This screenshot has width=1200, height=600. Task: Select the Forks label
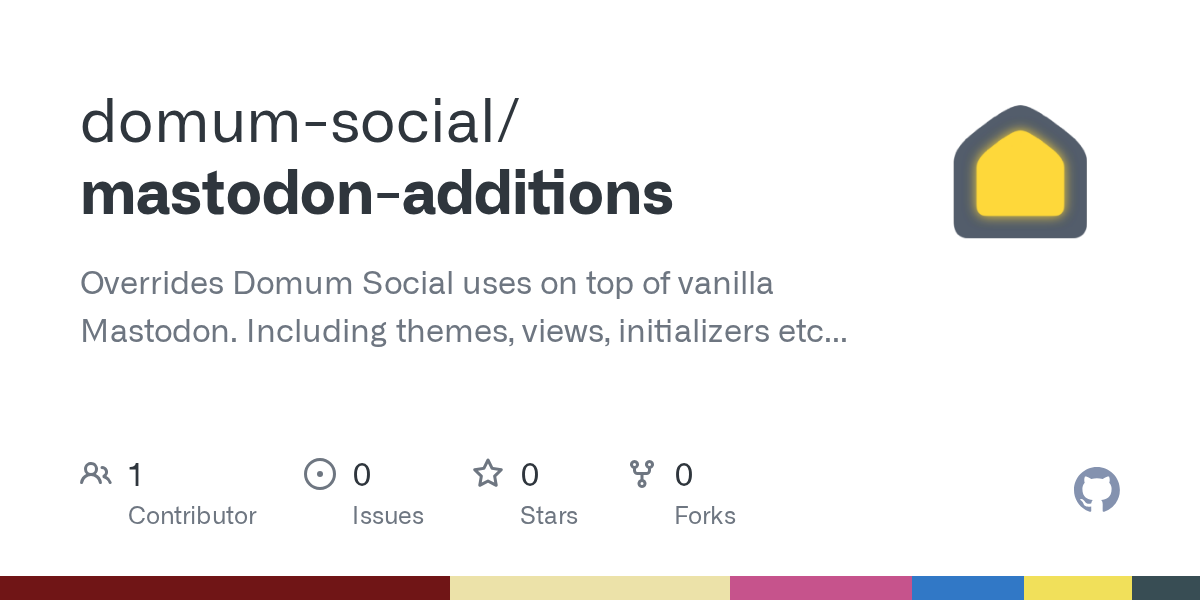[705, 516]
